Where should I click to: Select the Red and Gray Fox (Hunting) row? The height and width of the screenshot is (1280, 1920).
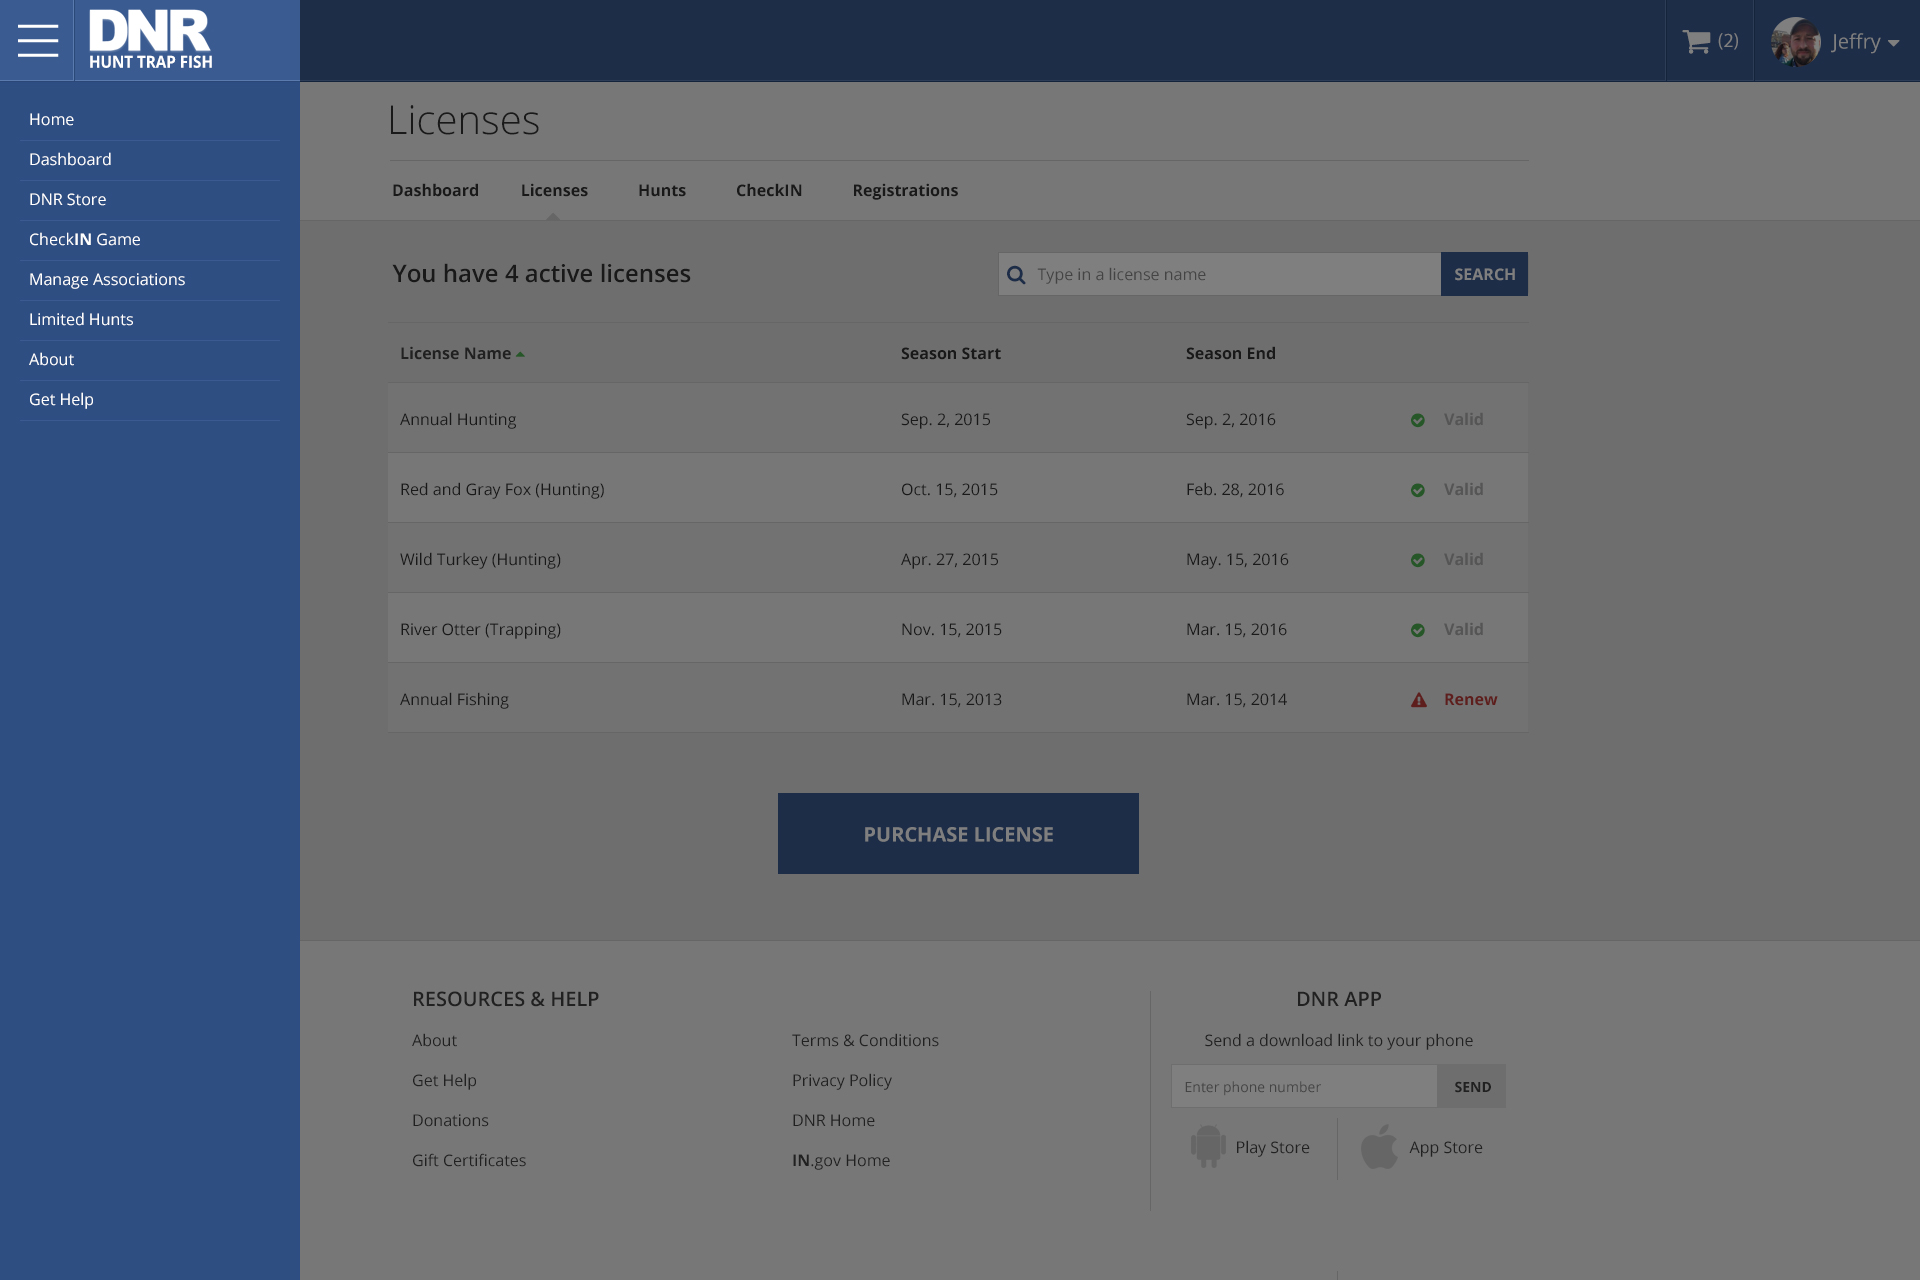tap(958, 488)
